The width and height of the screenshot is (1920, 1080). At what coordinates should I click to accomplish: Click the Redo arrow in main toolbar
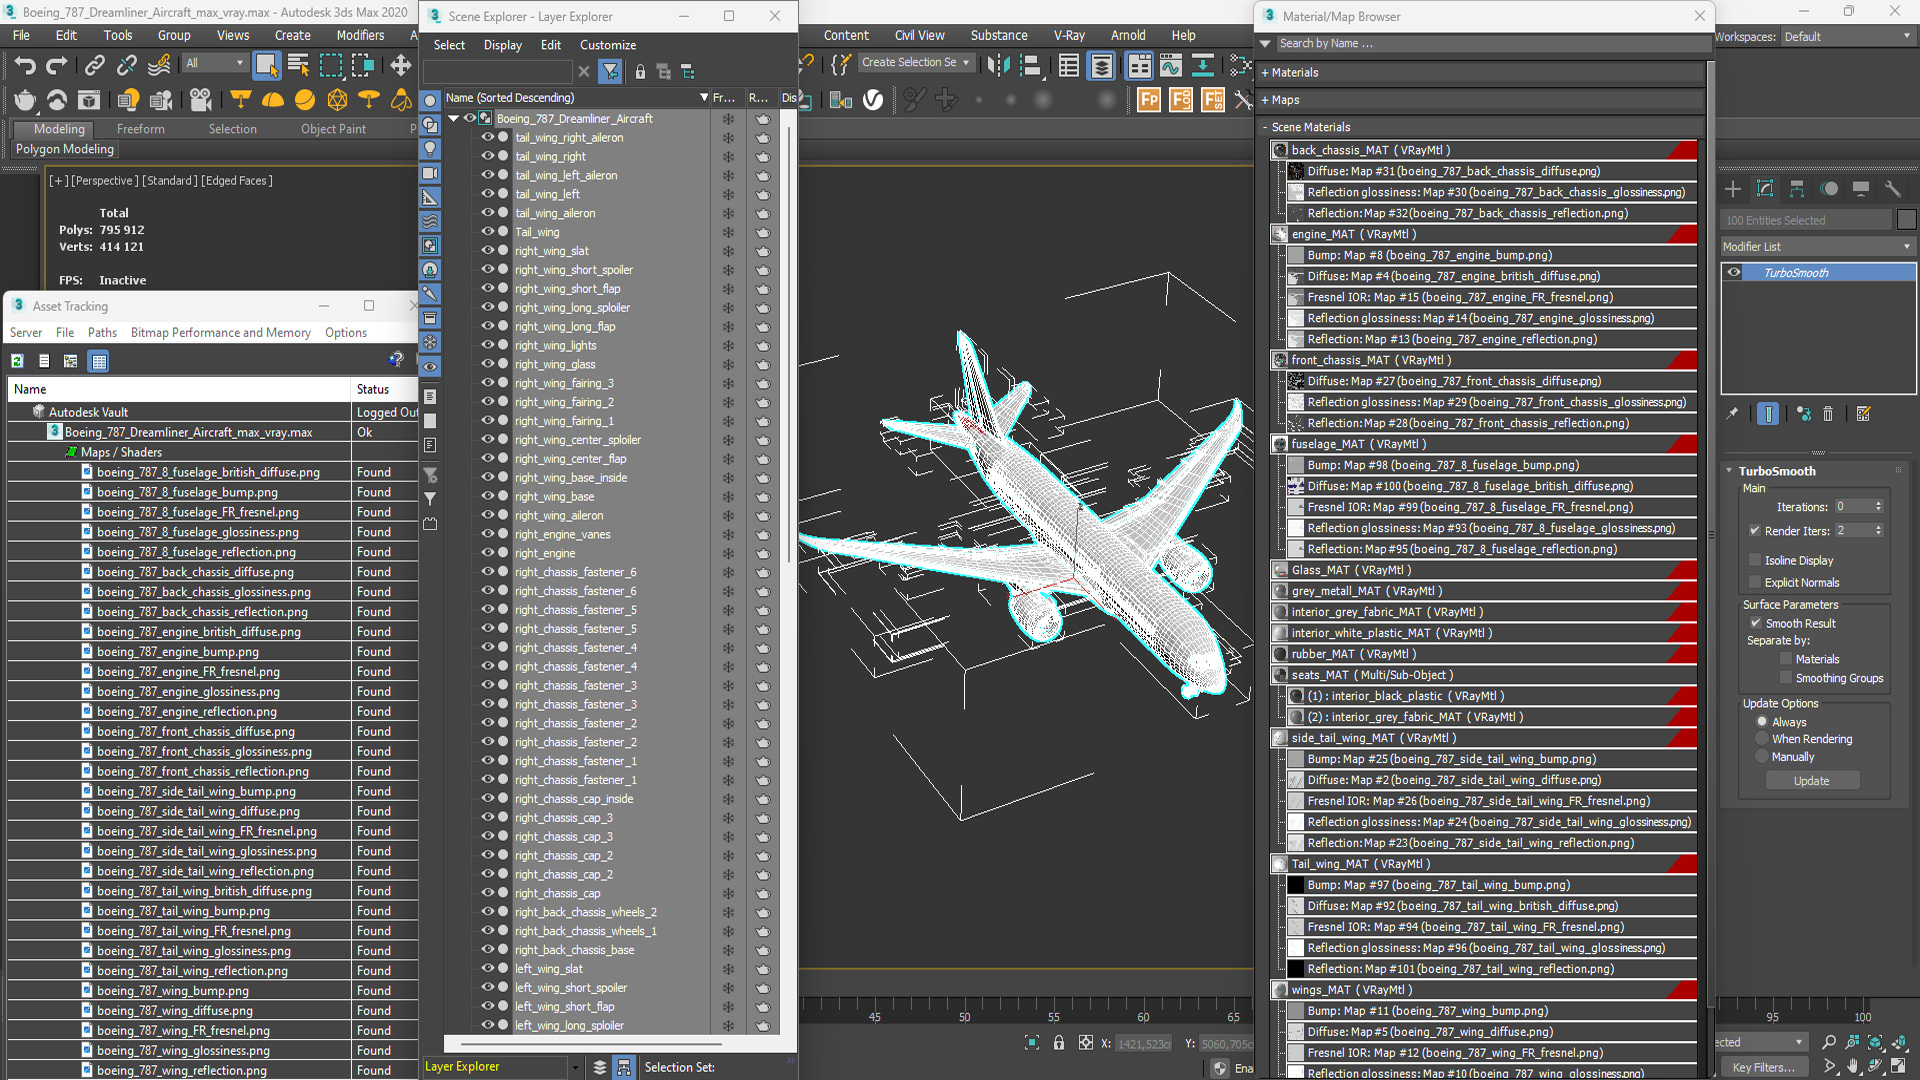click(57, 66)
